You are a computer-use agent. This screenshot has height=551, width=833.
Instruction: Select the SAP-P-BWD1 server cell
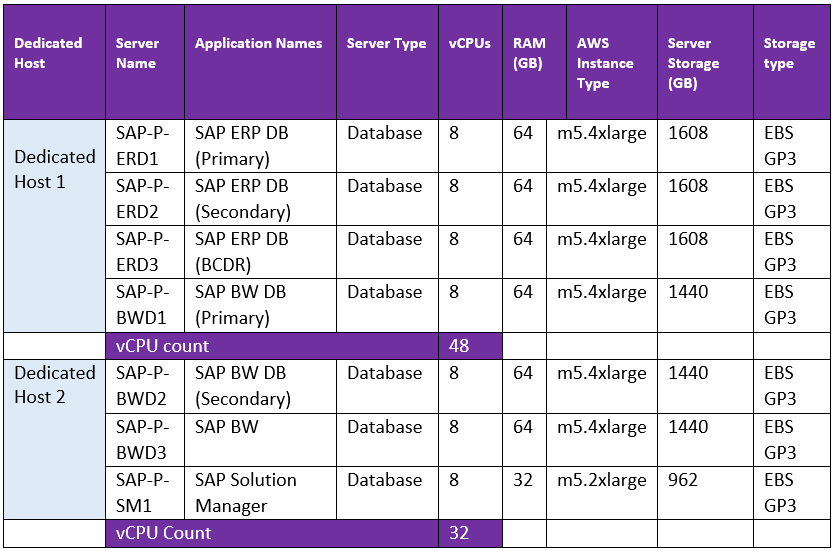click(x=143, y=305)
